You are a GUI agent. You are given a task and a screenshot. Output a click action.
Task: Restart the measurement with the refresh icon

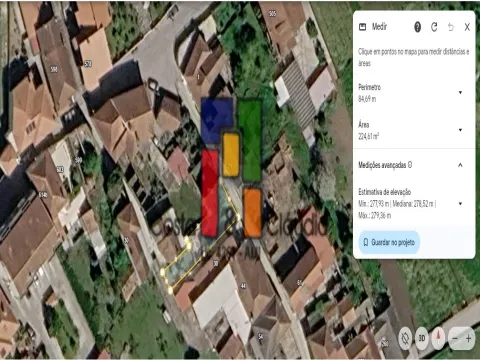coord(434,27)
